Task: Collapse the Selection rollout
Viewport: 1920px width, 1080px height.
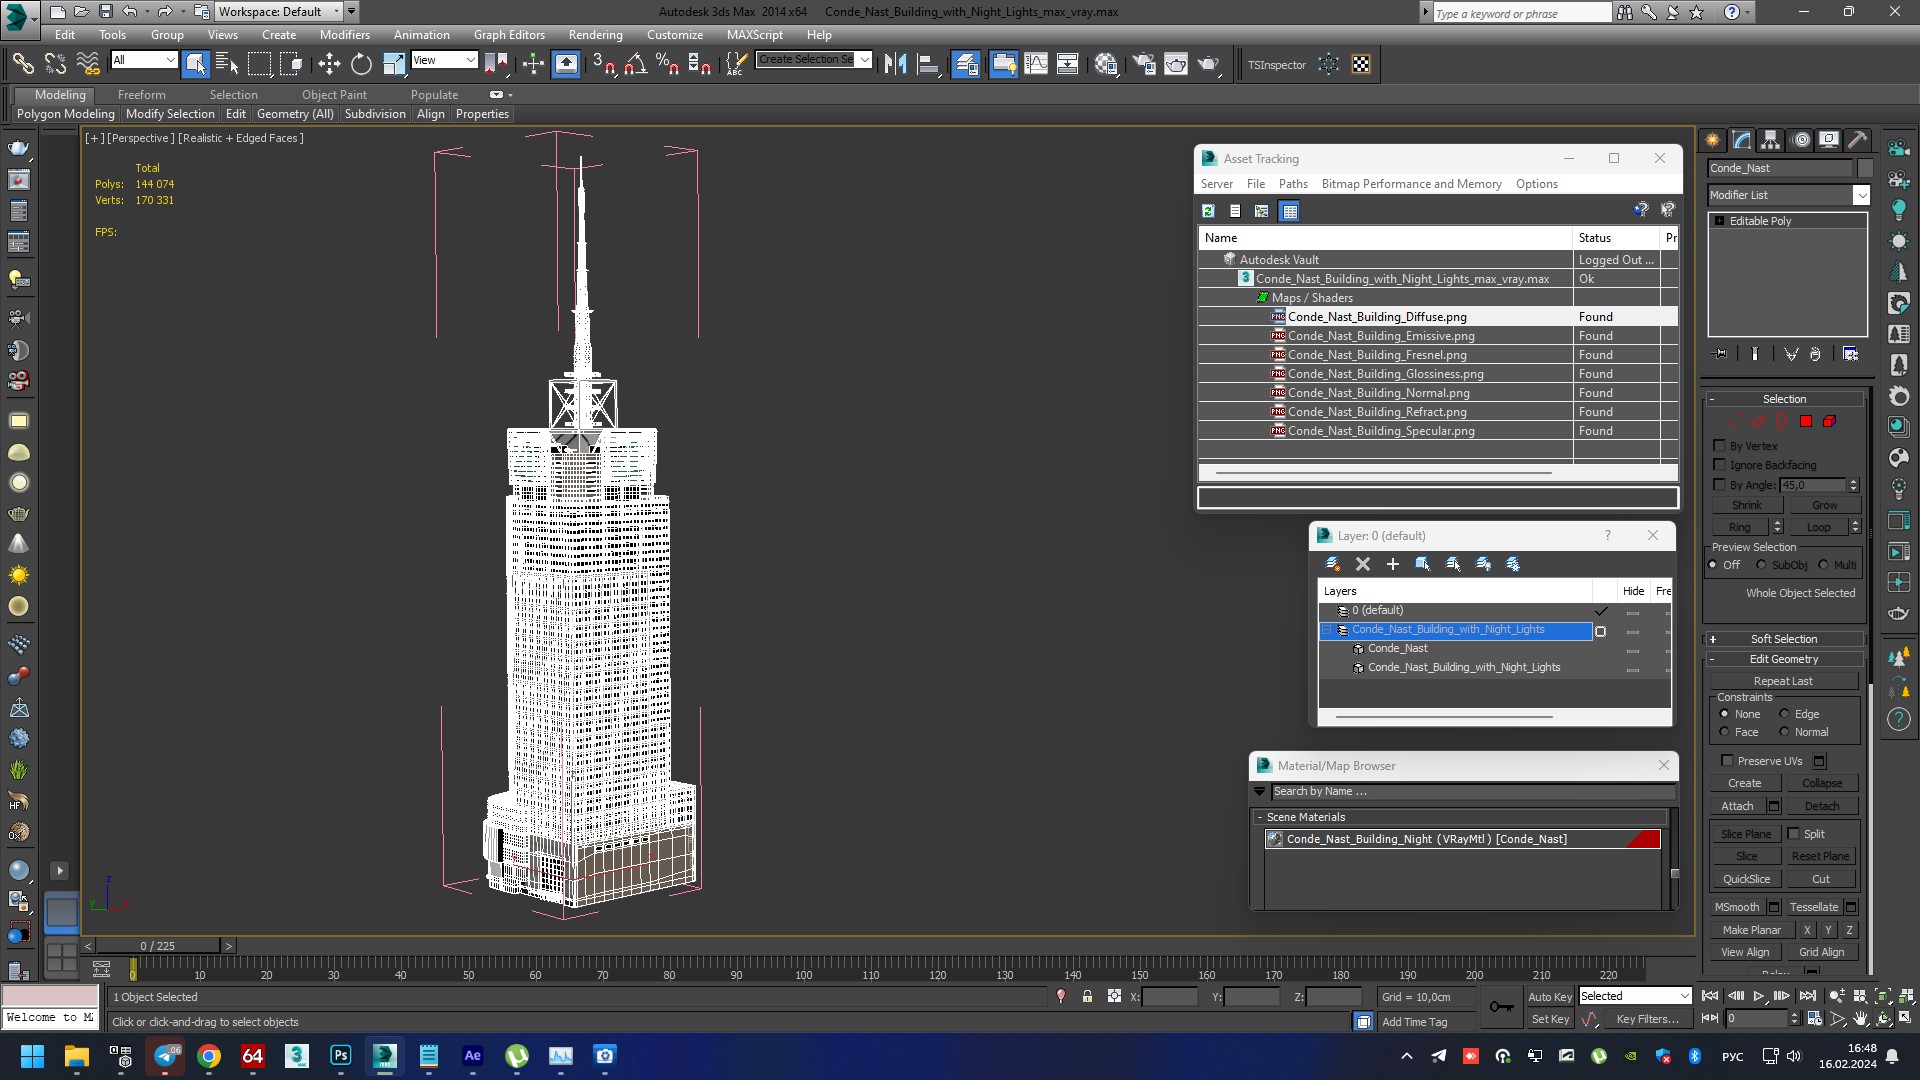Action: [1784, 398]
